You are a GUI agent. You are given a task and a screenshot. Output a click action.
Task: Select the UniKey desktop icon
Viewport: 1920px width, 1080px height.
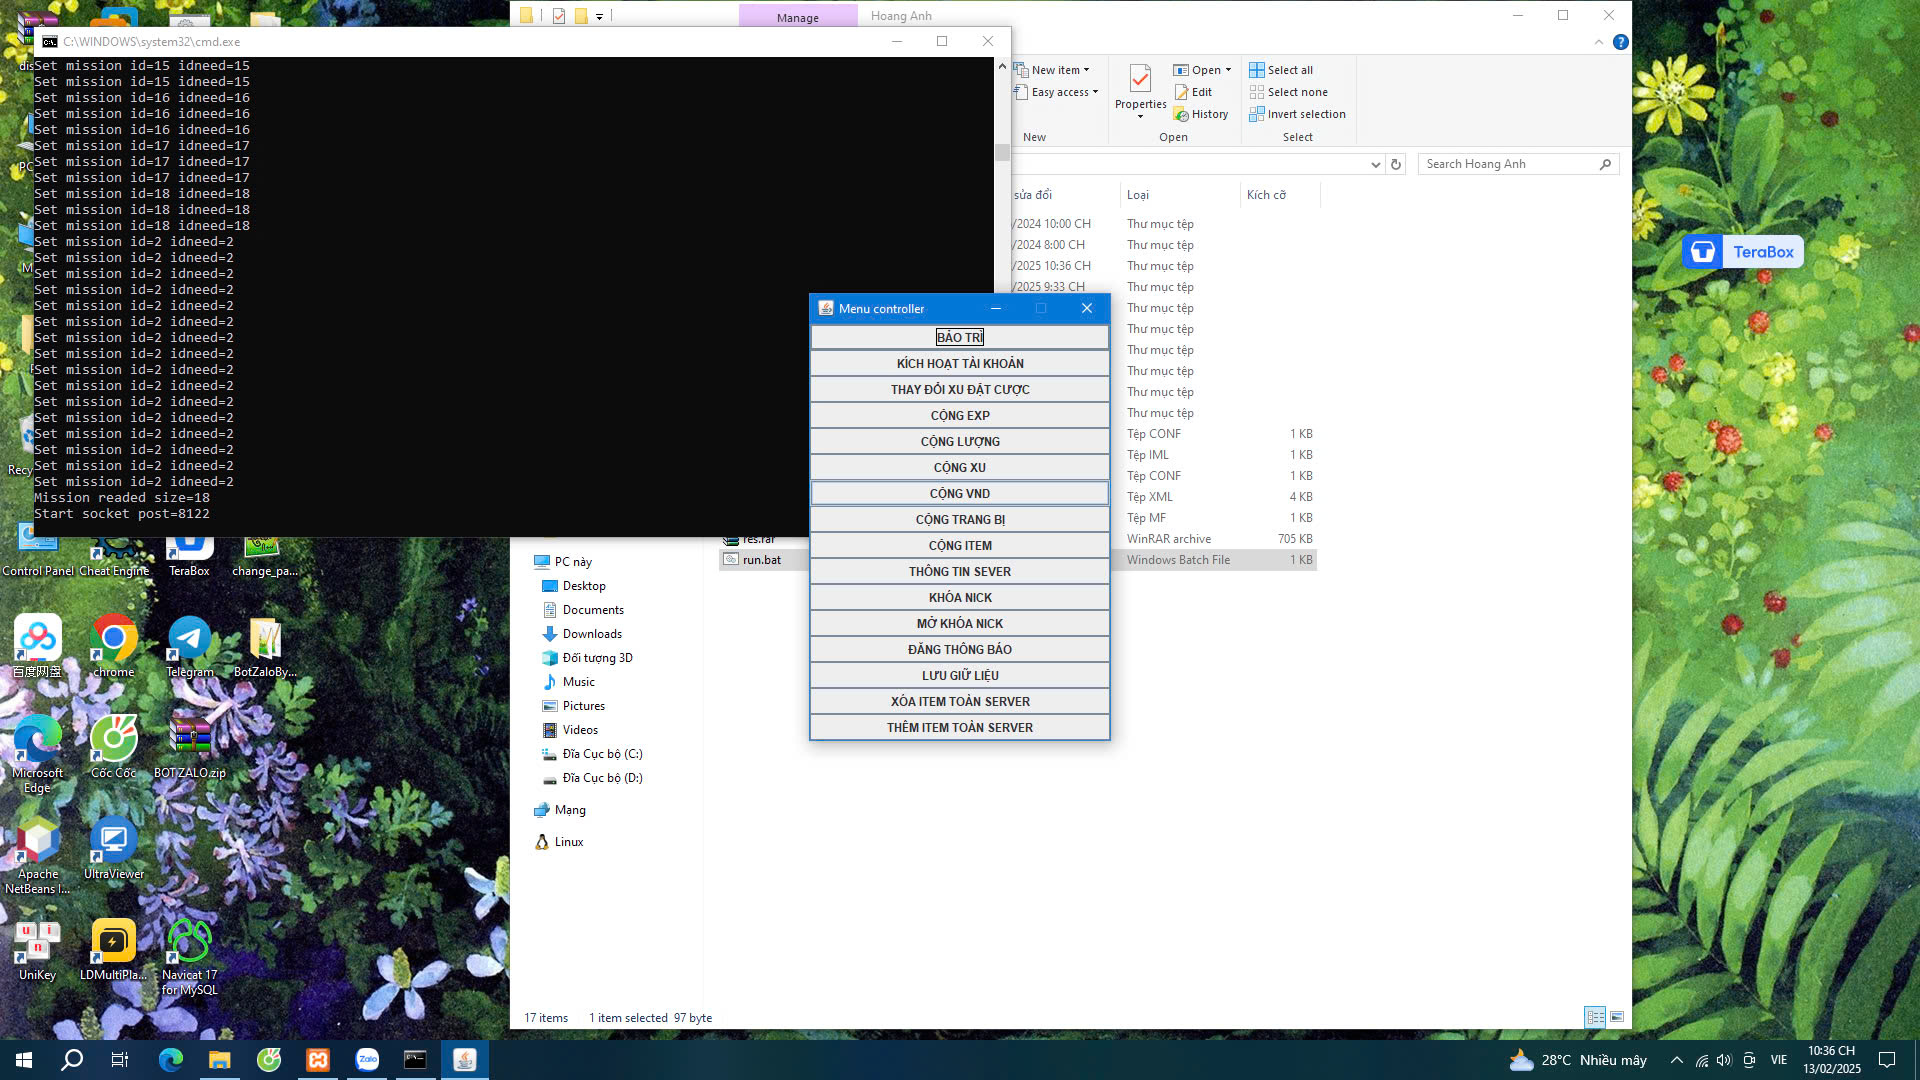37,950
